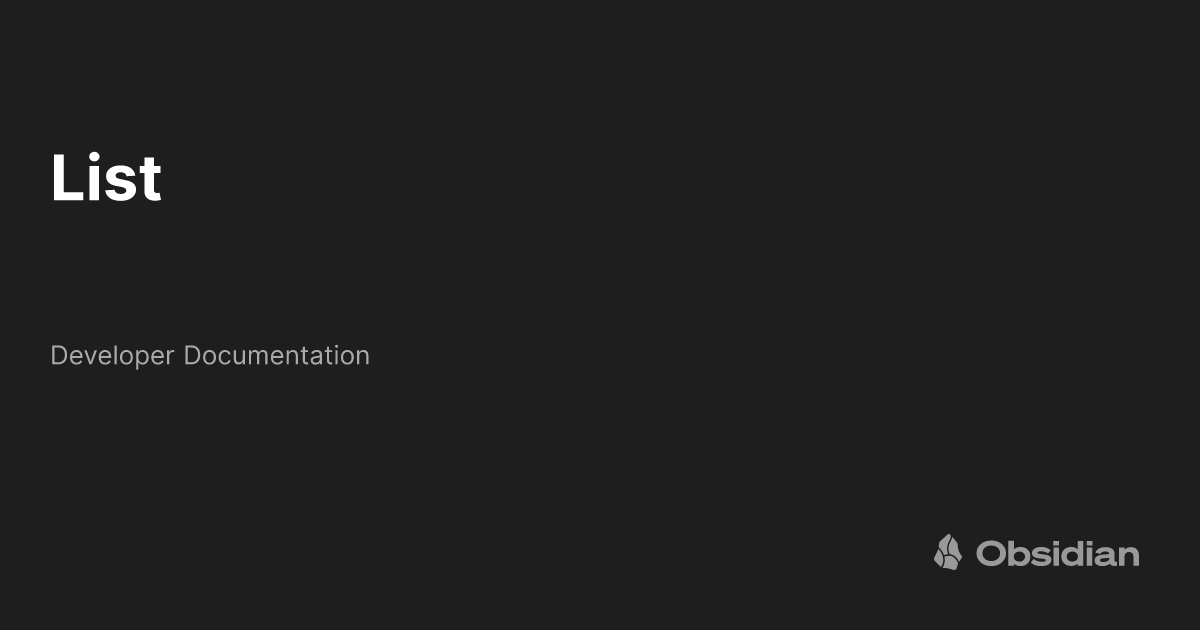Select the "Developer Documentation" subtitle

pyautogui.click(x=210, y=355)
